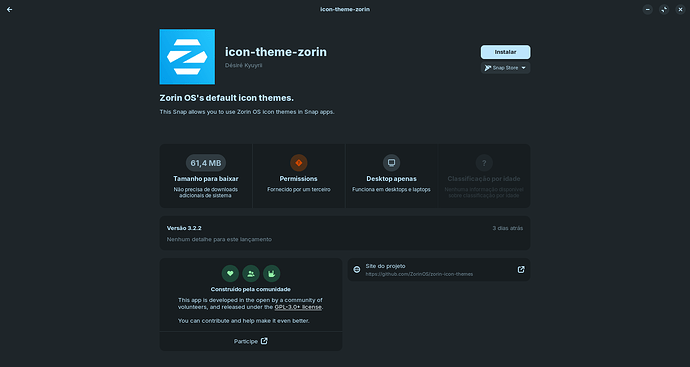The height and width of the screenshot is (367, 690).
Task: Click the green heart community icon
Action: point(230,274)
